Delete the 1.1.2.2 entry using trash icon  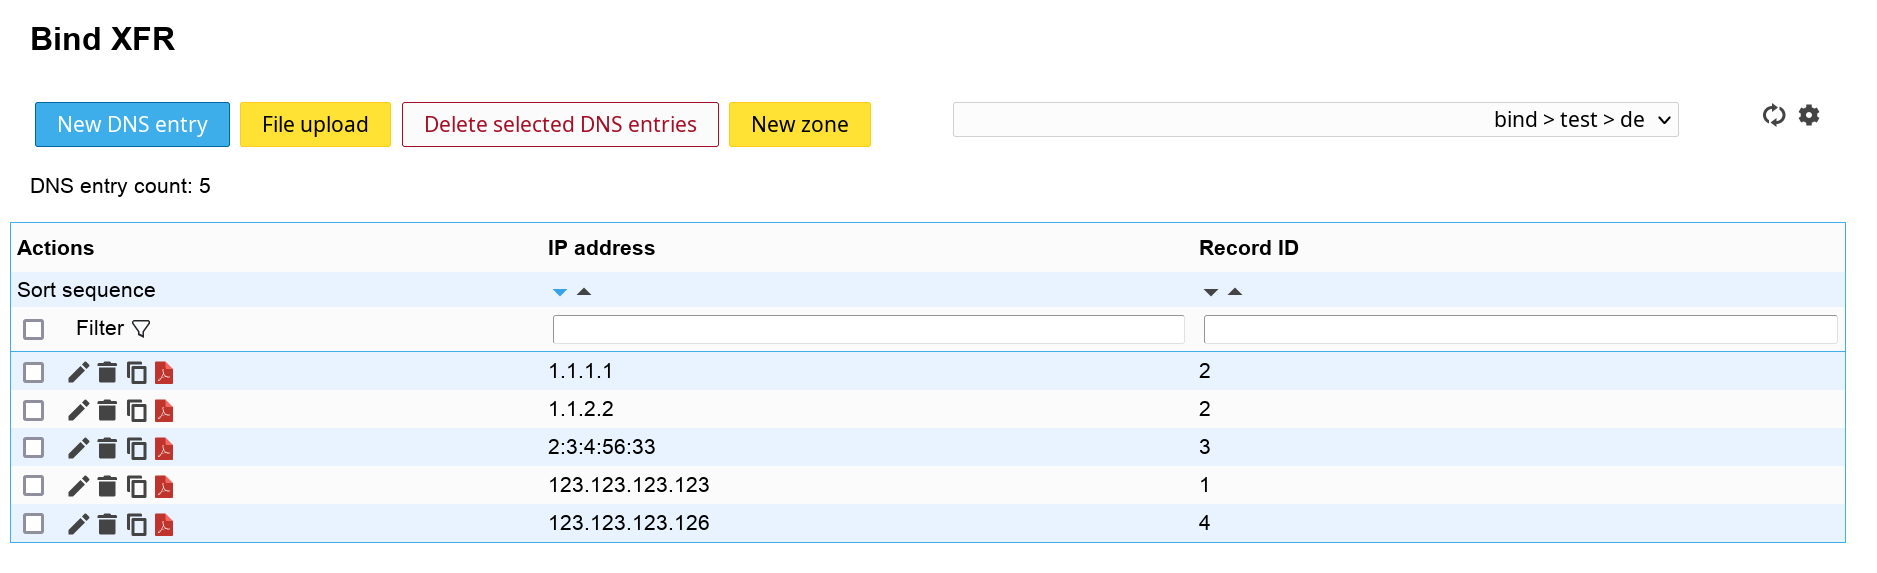coord(107,411)
